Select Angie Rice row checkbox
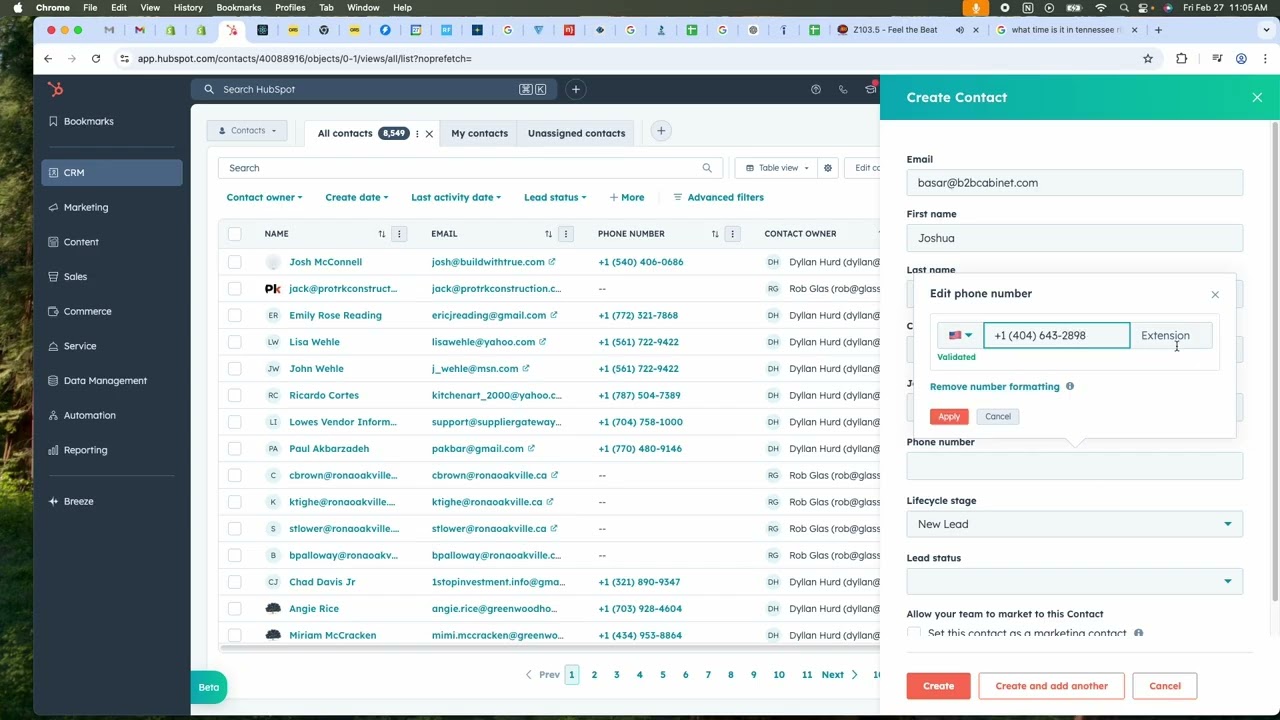 (234, 608)
